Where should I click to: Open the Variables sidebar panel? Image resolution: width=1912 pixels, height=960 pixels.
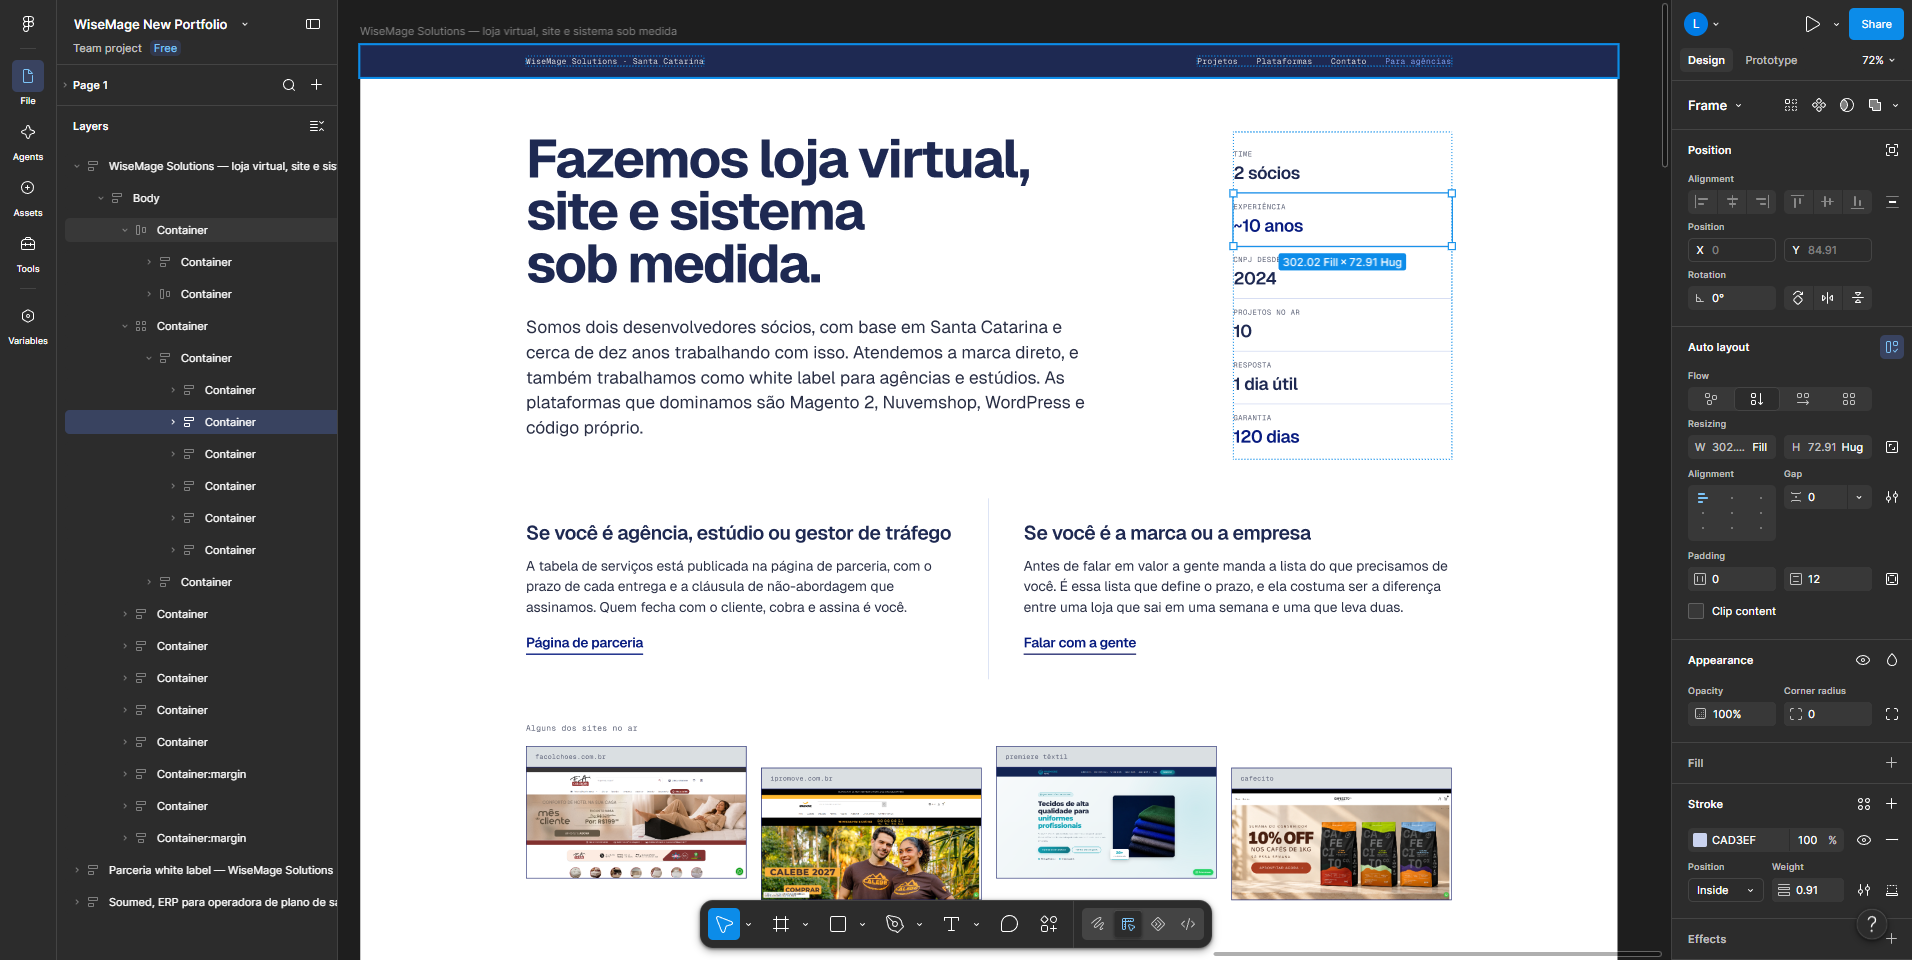[28, 317]
